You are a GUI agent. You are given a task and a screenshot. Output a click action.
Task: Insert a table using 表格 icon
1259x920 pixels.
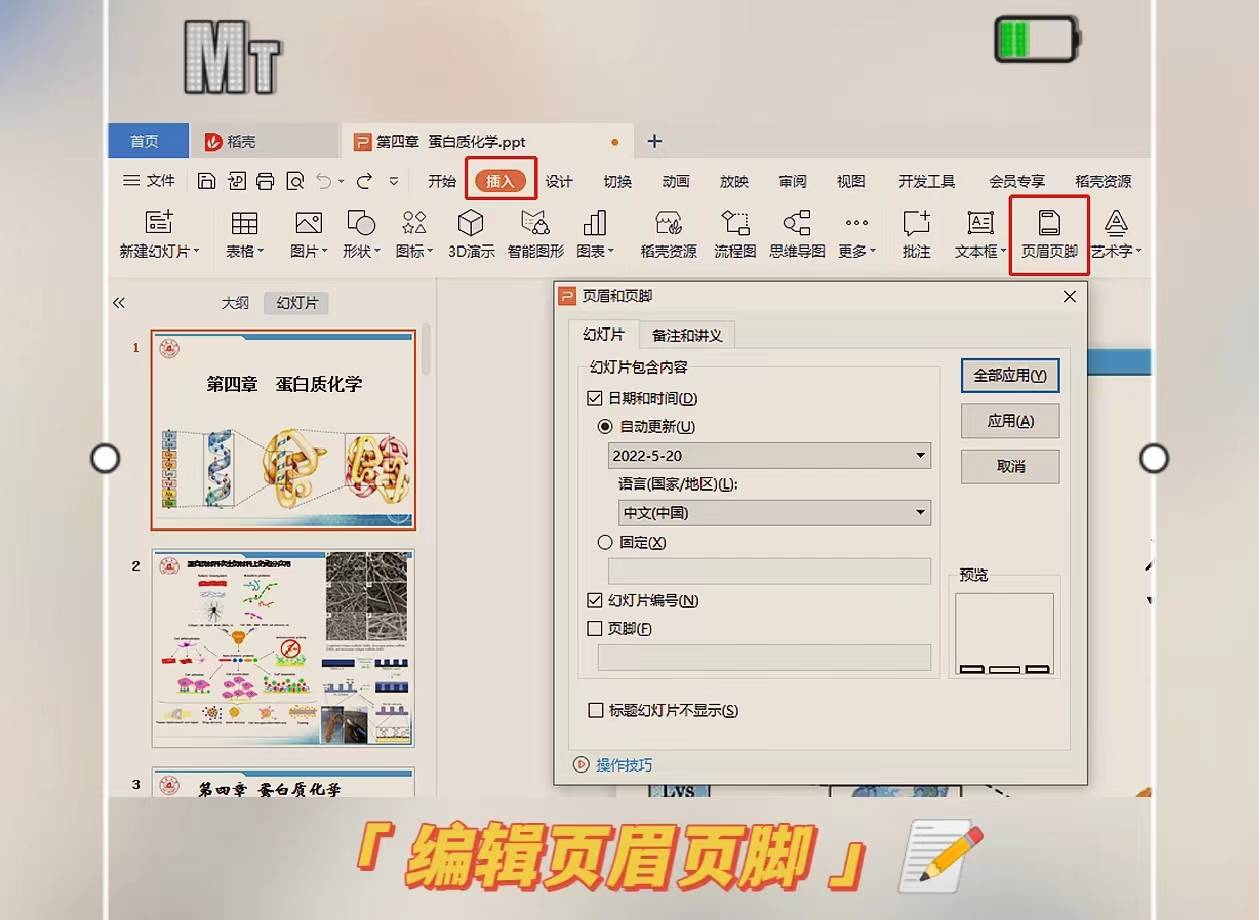click(x=243, y=235)
